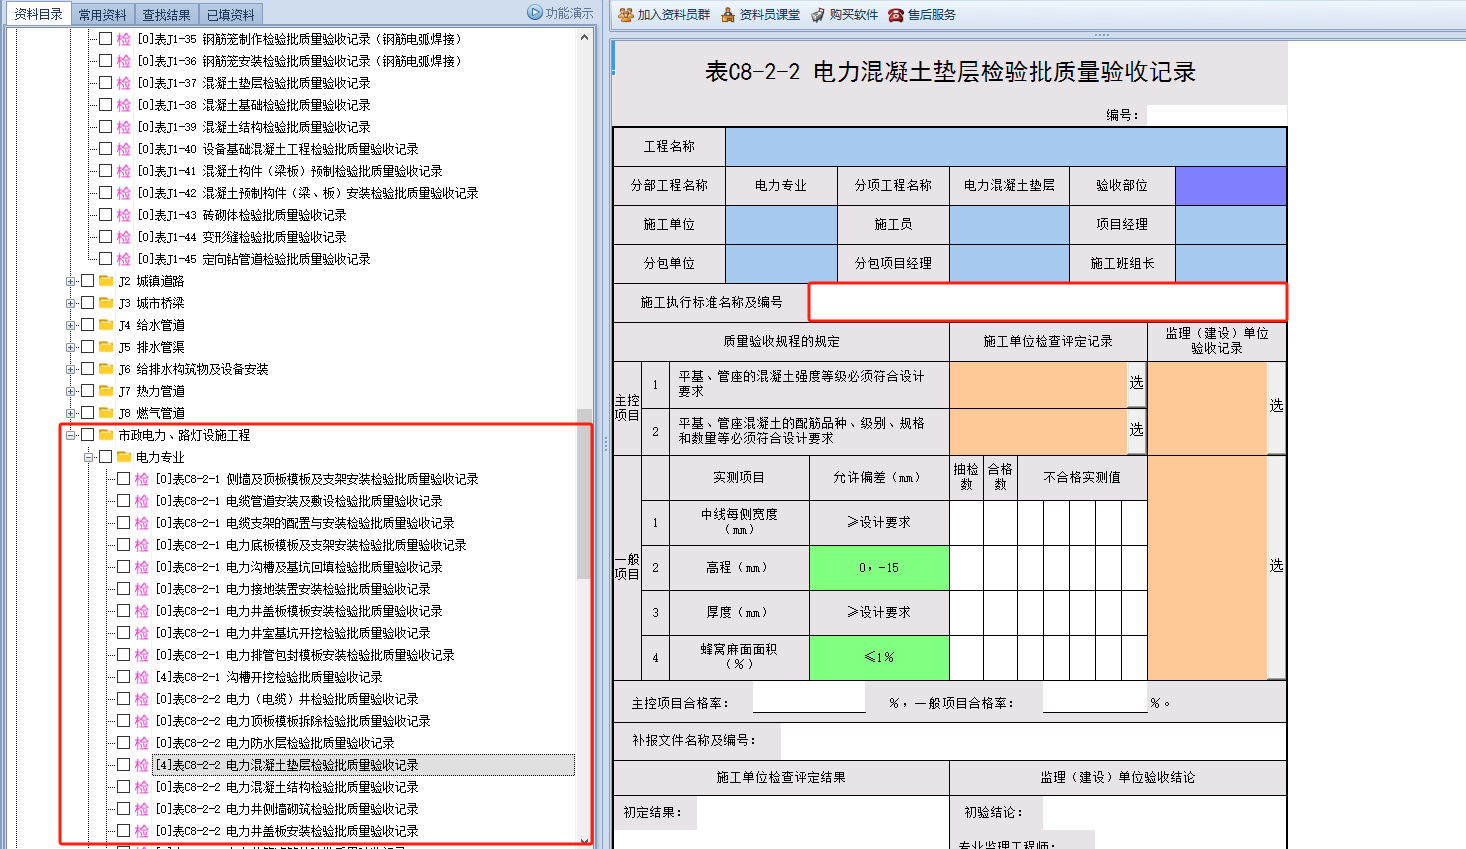Click the 检 icon for 表J1-40 设备基础混凝土
The height and width of the screenshot is (849, 1466).
coord(124,149)
